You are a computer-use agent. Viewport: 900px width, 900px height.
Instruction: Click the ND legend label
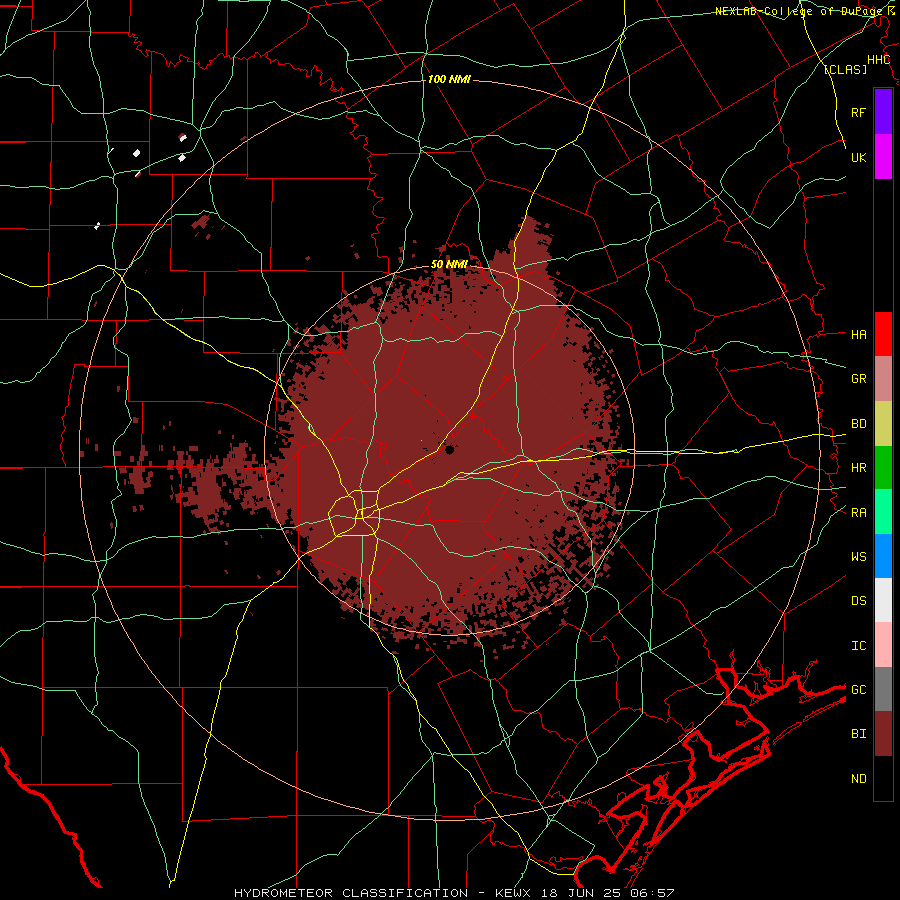[x=859, y=779]
